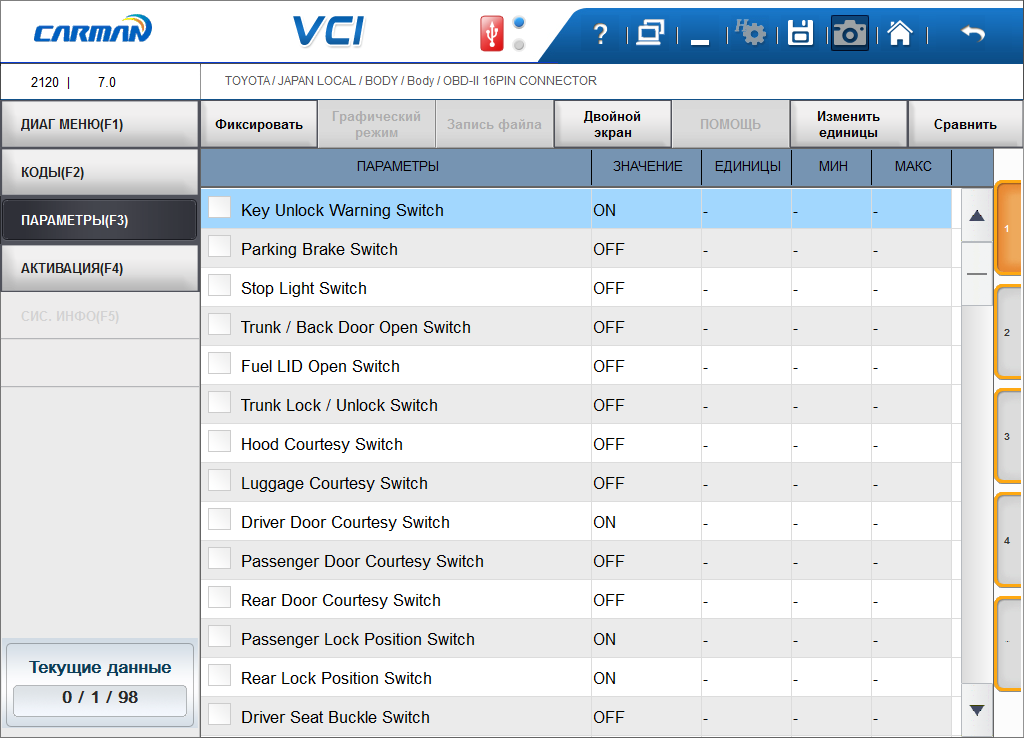Open the gear settings icon

point(750,33)
